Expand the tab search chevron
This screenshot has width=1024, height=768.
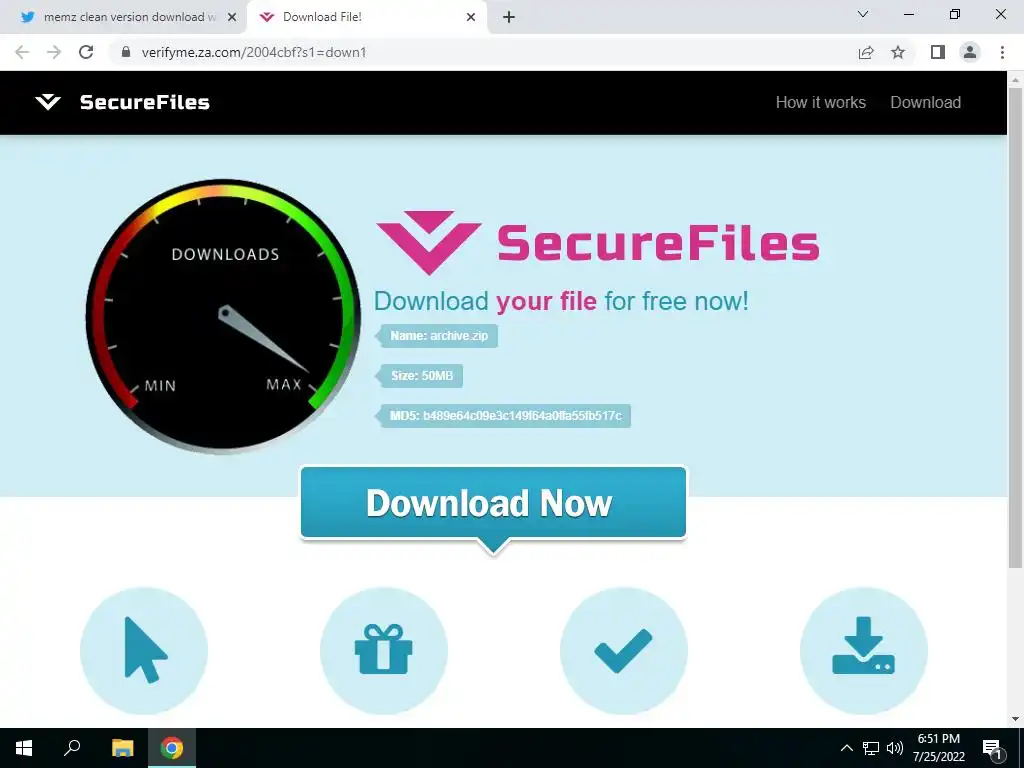(x=863, y=14)
